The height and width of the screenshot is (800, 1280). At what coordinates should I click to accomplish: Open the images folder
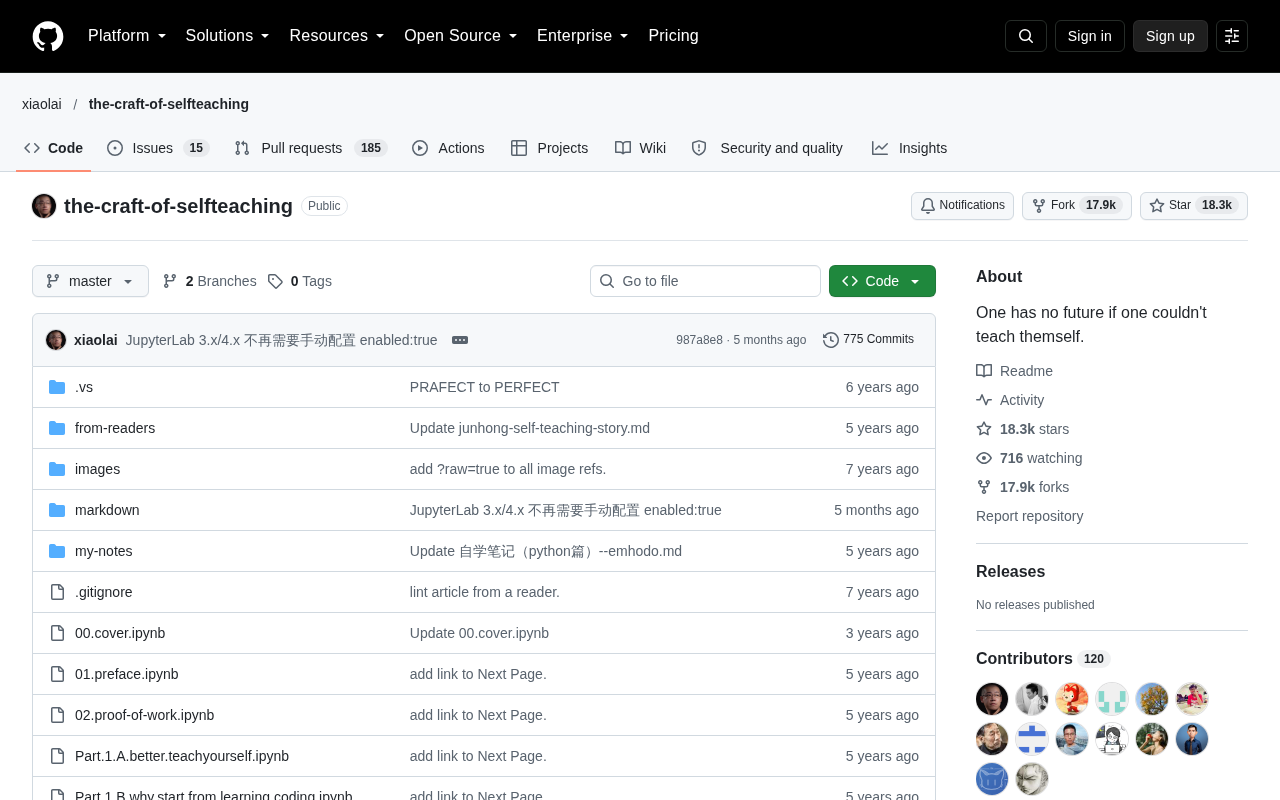[97, 469]
